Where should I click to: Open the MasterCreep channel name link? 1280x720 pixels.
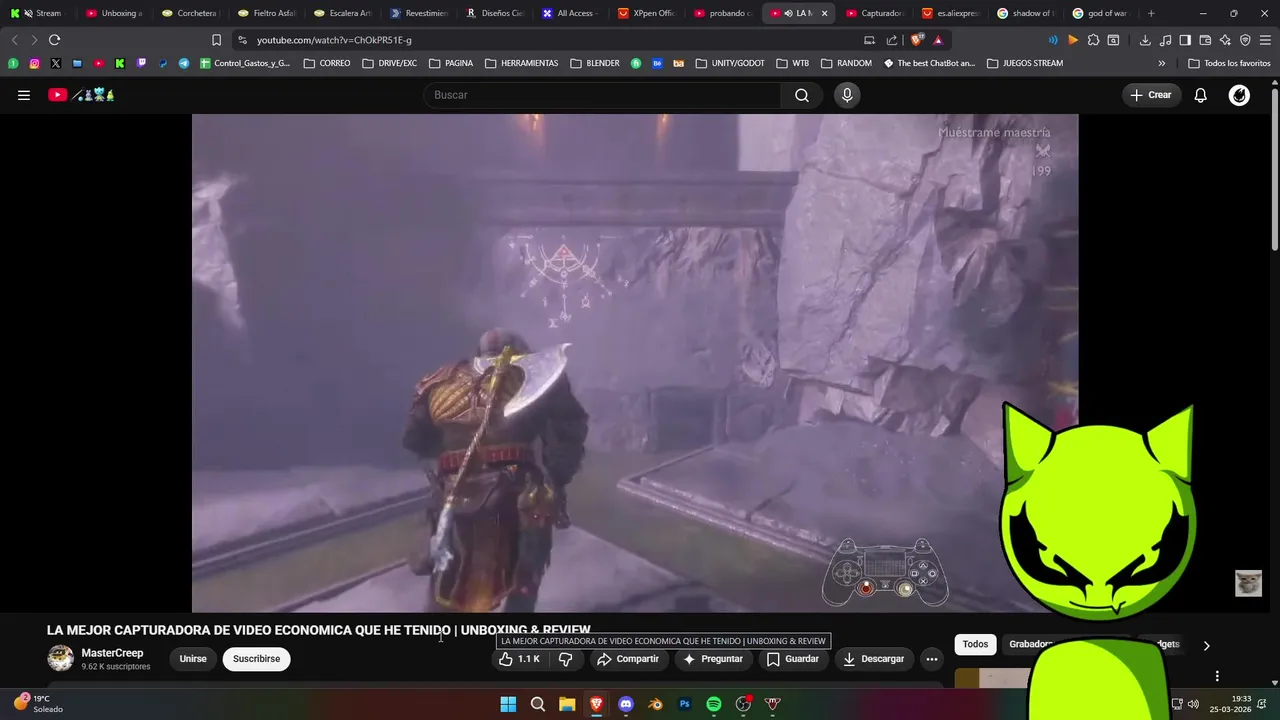112,653
